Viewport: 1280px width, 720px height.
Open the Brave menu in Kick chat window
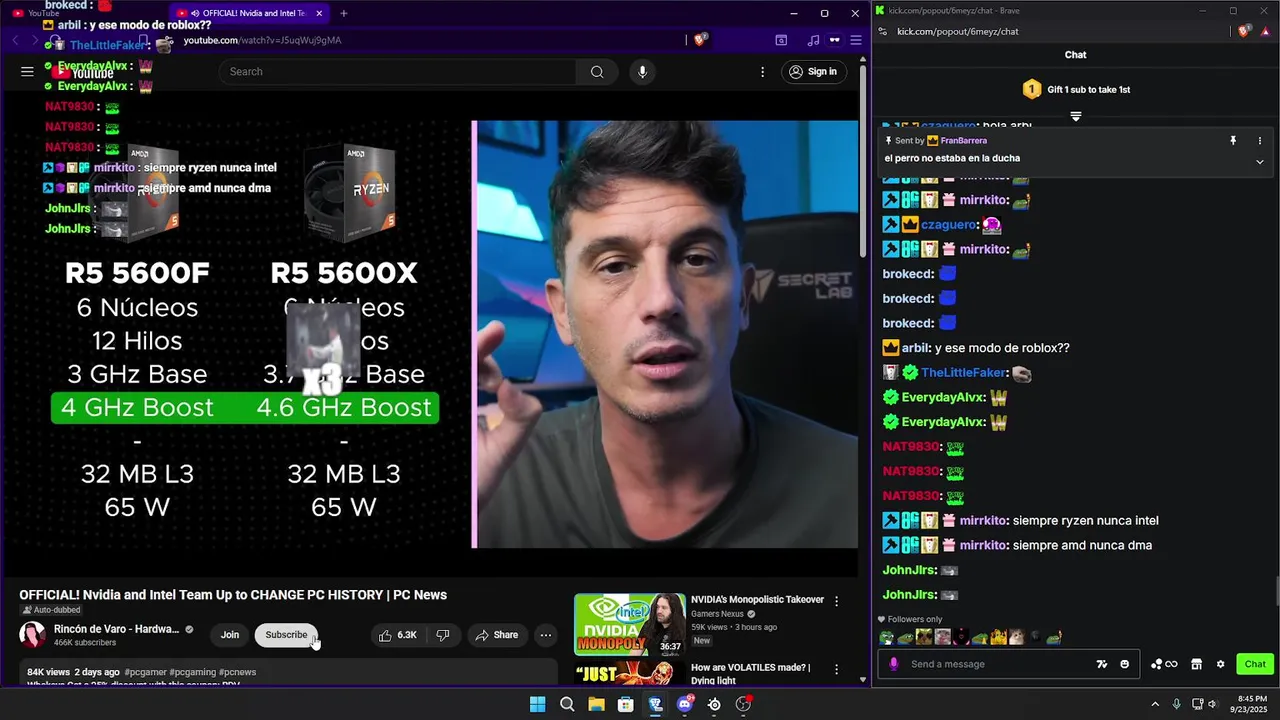pyautogui.click(x=1265, y=31)
